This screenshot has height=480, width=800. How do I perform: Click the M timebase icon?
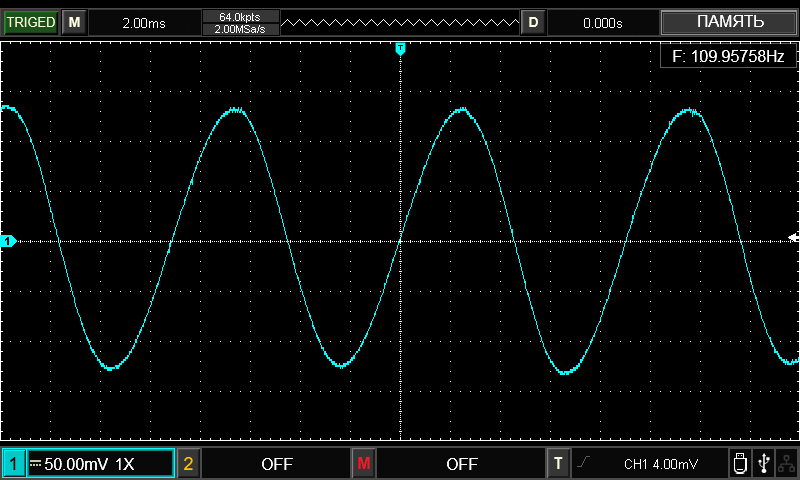coord(75,22)
